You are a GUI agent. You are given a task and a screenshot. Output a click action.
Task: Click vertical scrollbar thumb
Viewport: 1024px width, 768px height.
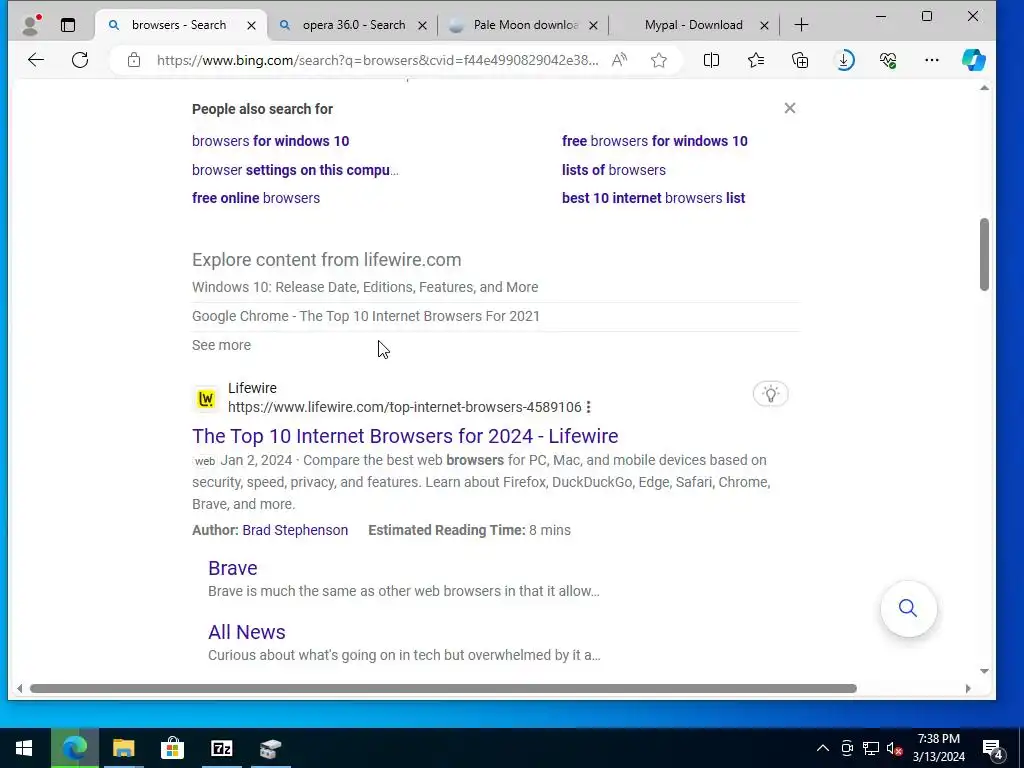(x=984, y=255)
